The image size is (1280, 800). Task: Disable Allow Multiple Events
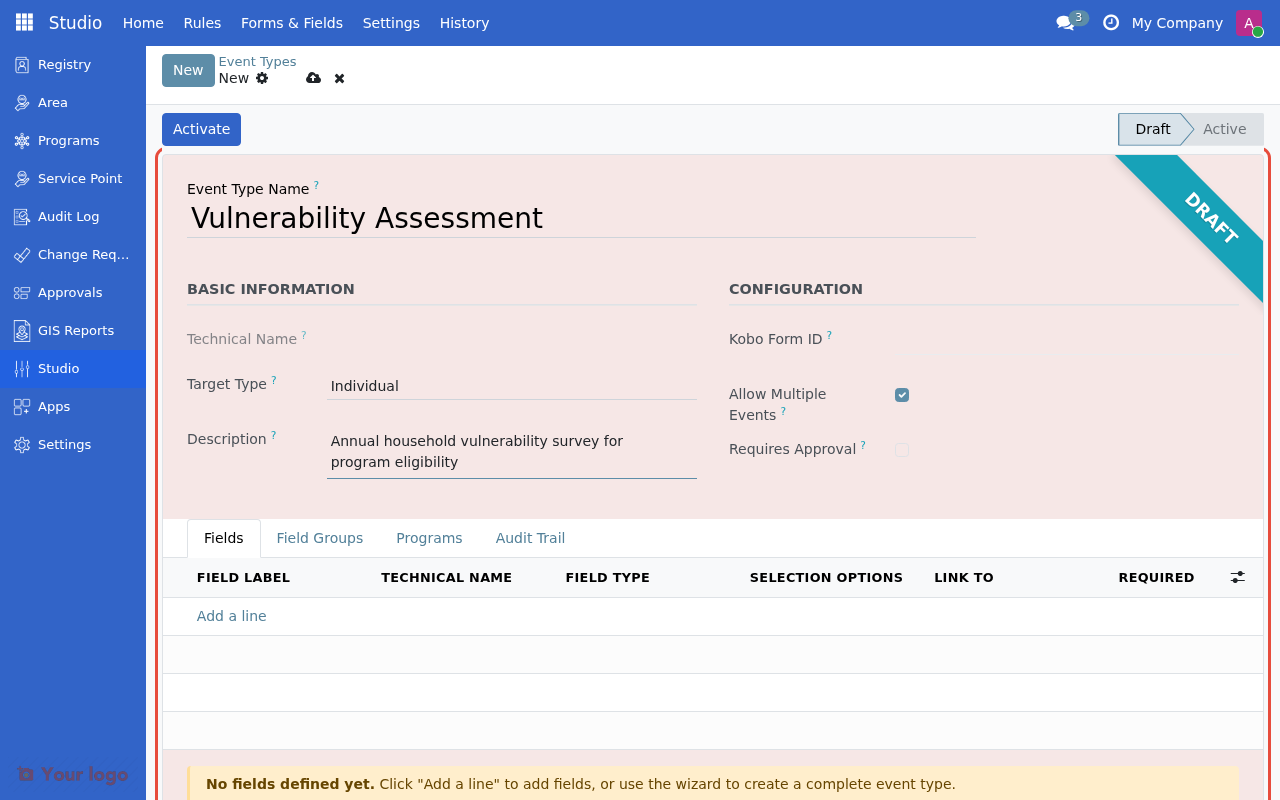902,394
